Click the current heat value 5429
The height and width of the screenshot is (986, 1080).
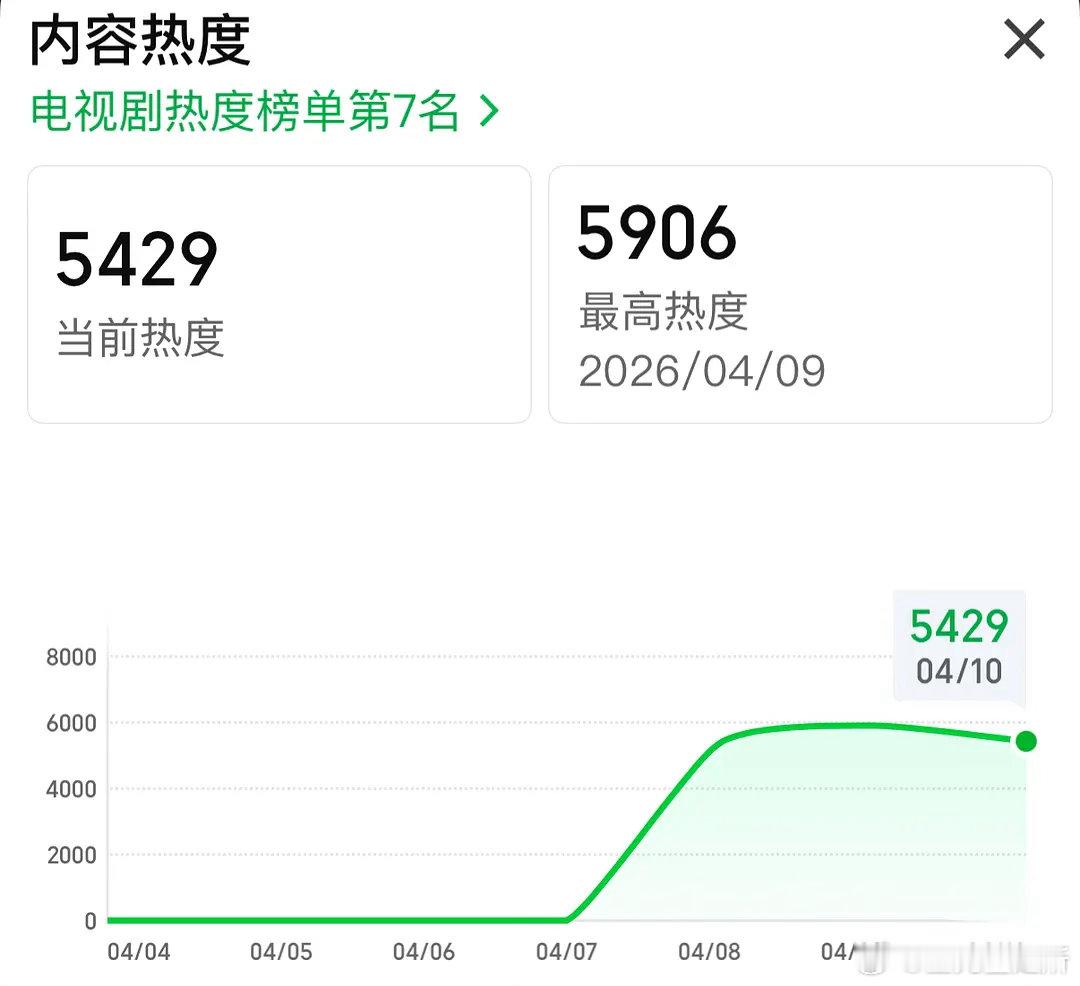click(136, 260)
